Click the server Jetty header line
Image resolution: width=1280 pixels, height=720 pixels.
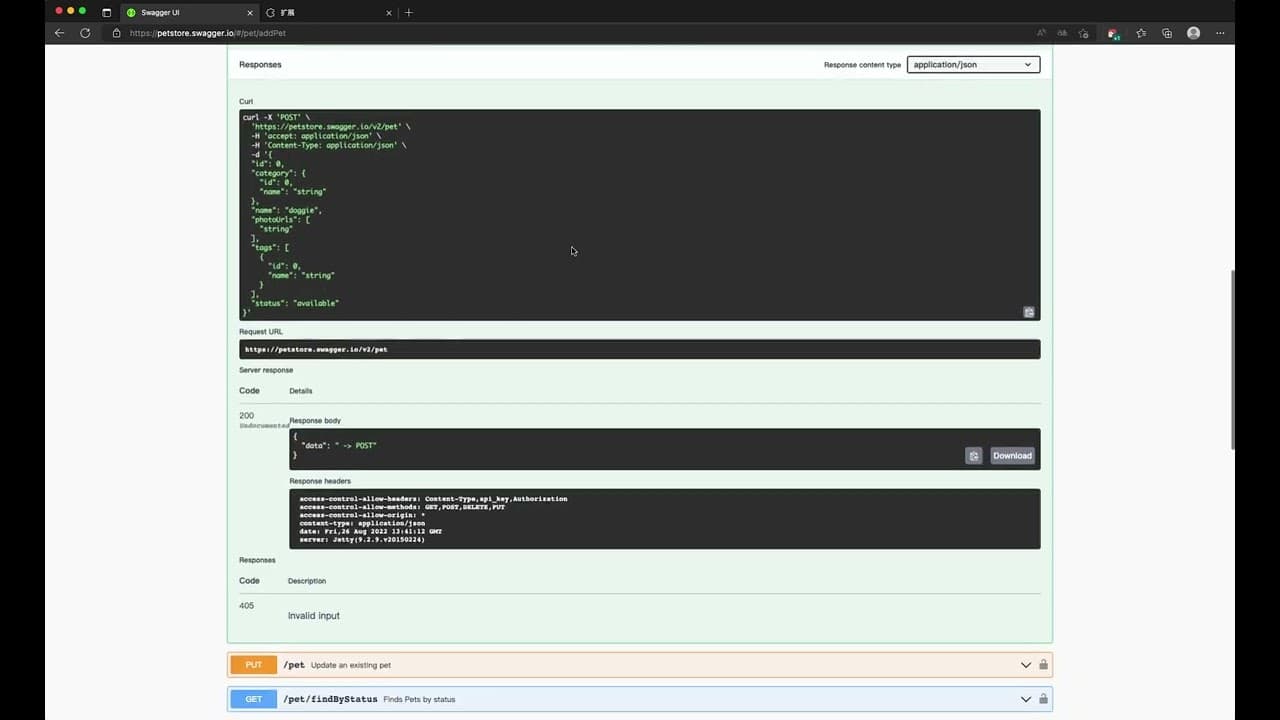click(x=362, y=539)
